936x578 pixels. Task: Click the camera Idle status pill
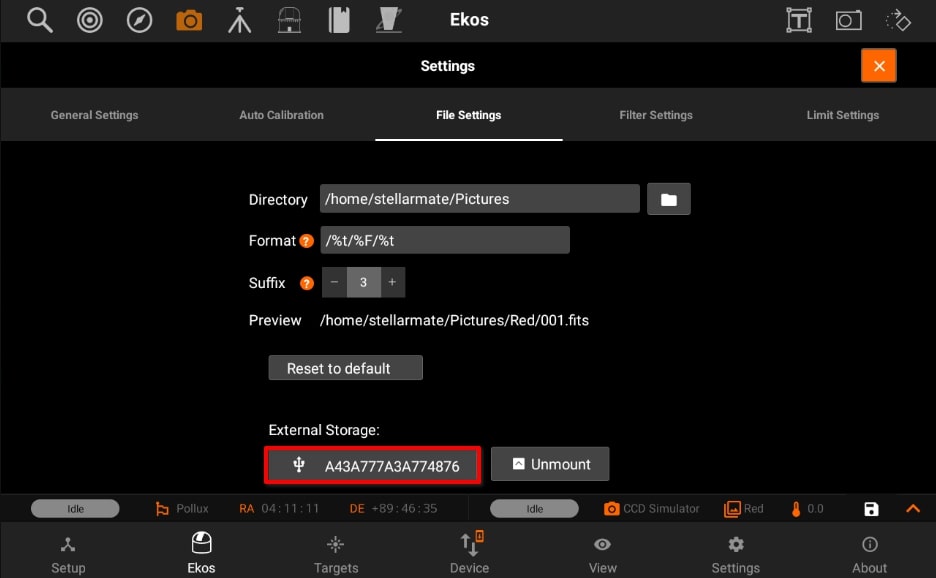pyautogui.click(x=534, y=509)
